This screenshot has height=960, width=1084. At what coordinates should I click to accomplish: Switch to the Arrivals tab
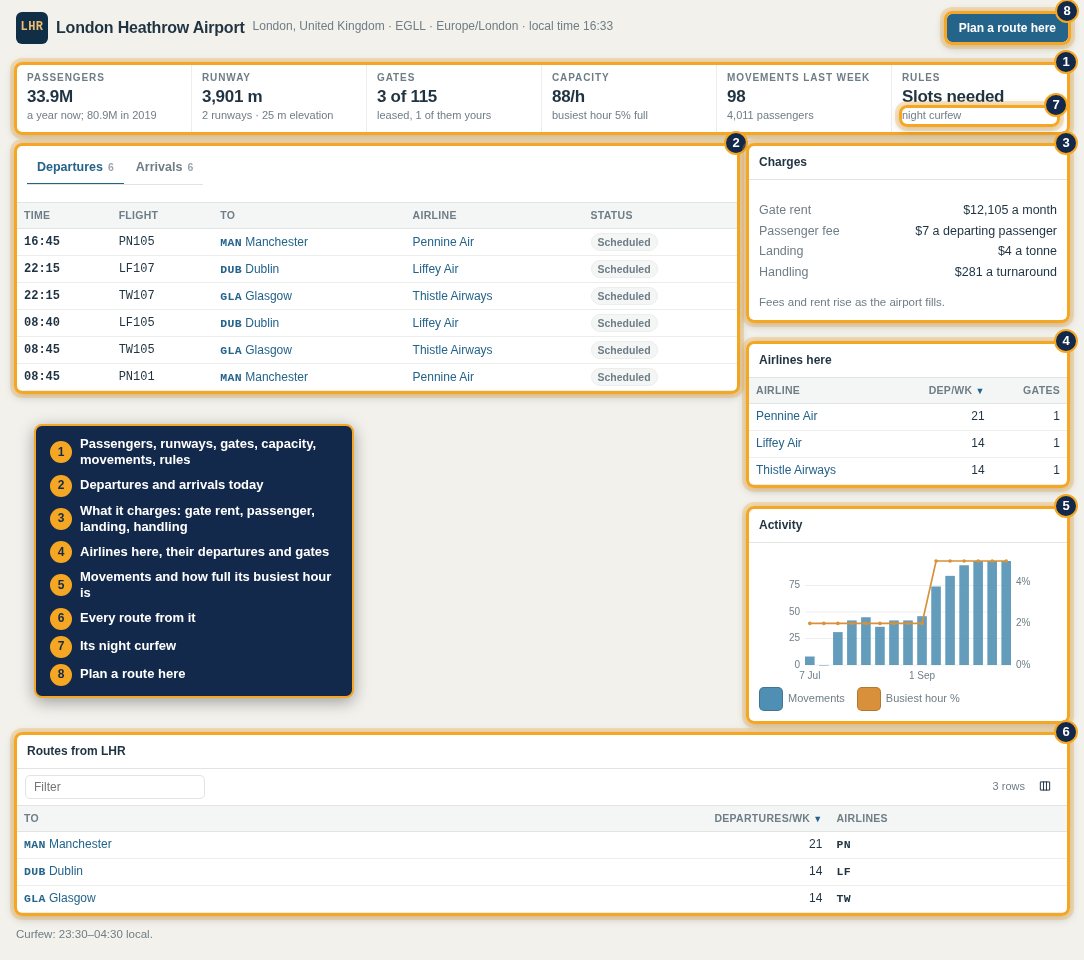pos(164,167)
